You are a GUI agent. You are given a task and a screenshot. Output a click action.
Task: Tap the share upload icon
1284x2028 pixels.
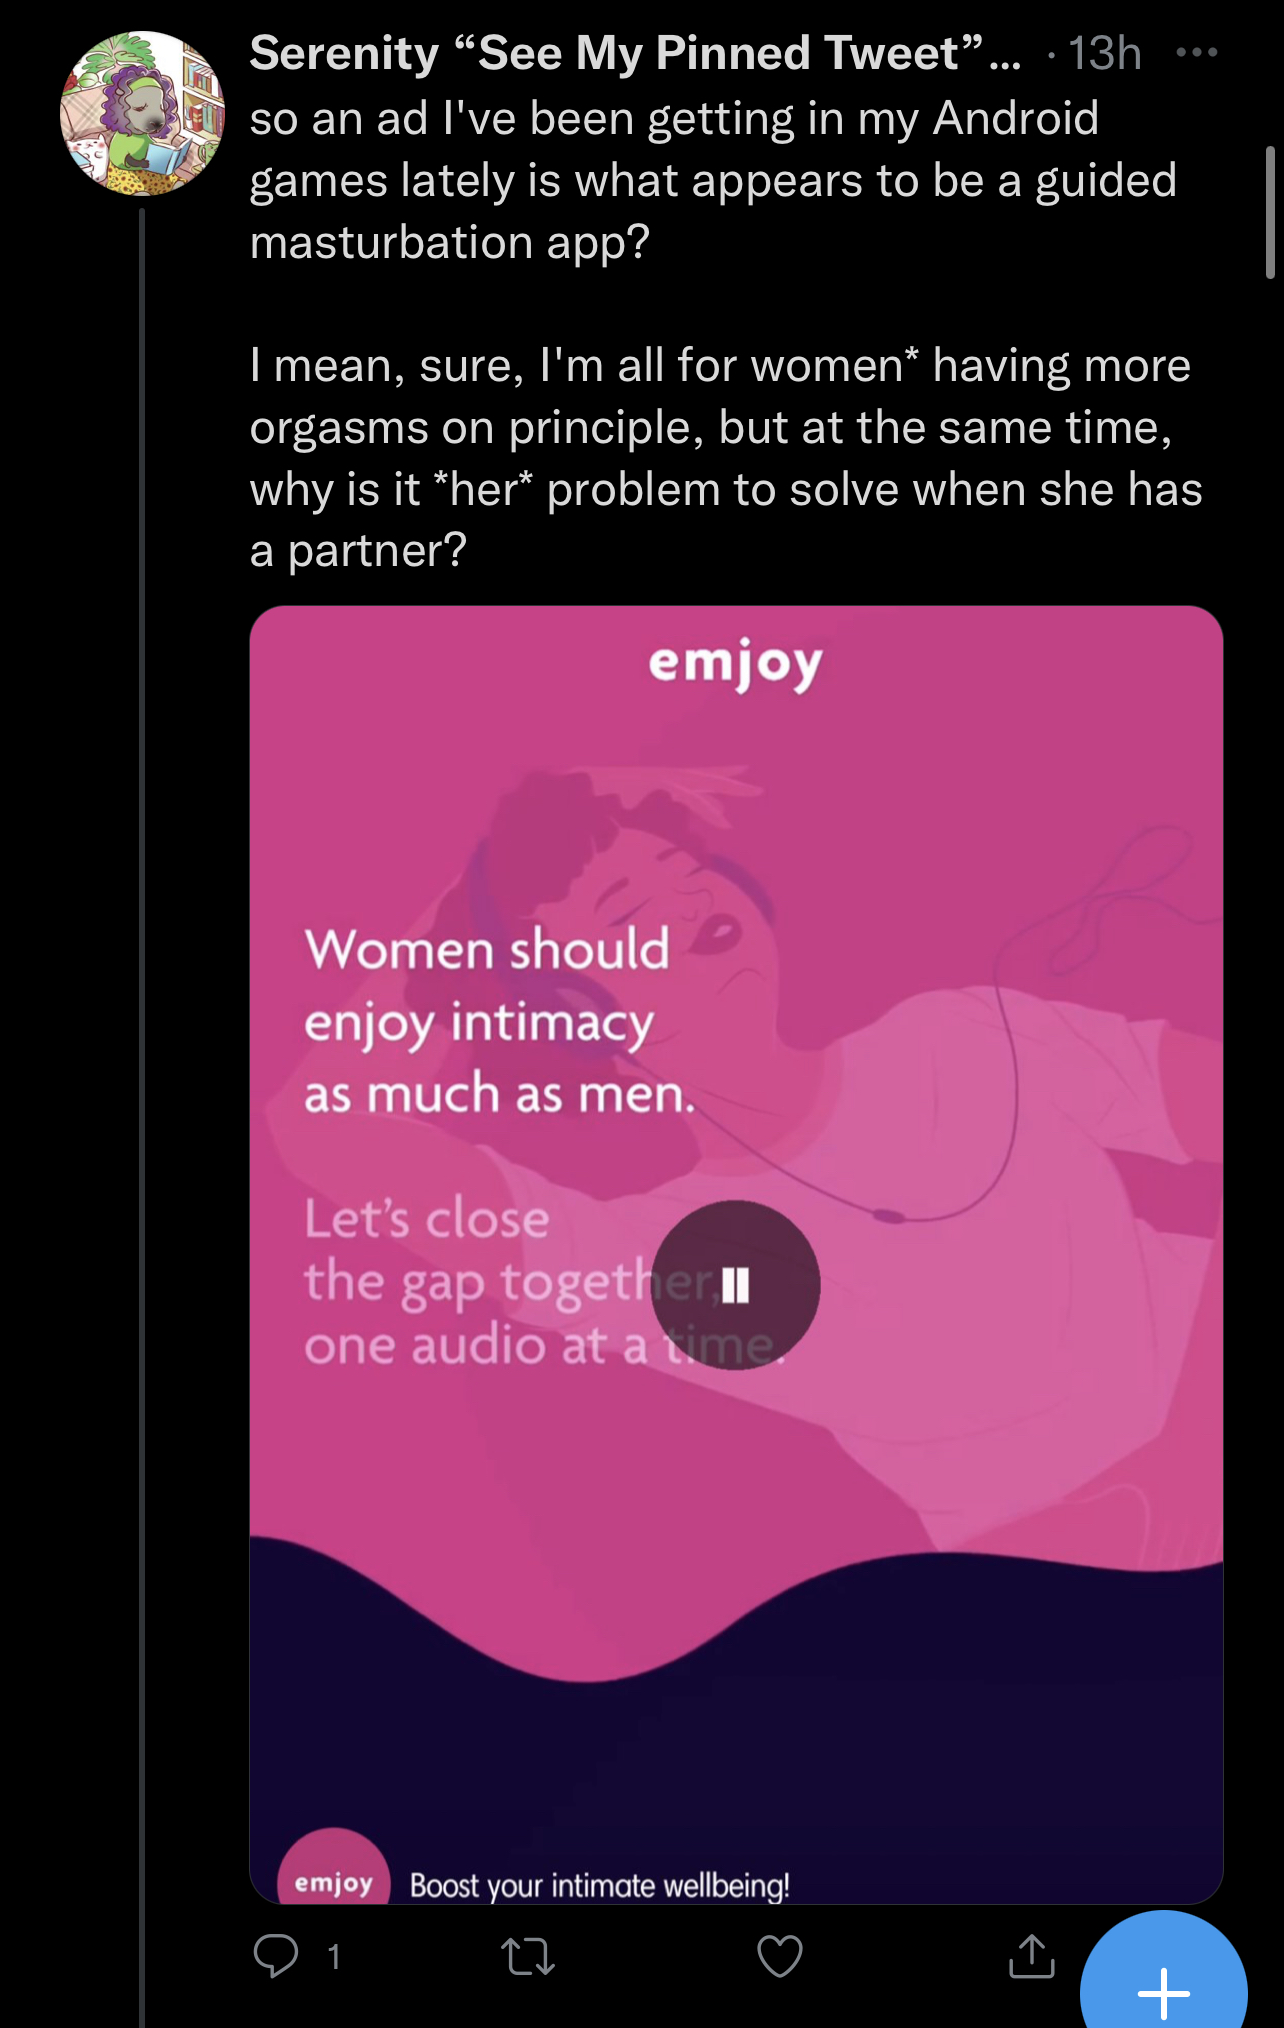pyautogui.click(x=1032, y=1956)
